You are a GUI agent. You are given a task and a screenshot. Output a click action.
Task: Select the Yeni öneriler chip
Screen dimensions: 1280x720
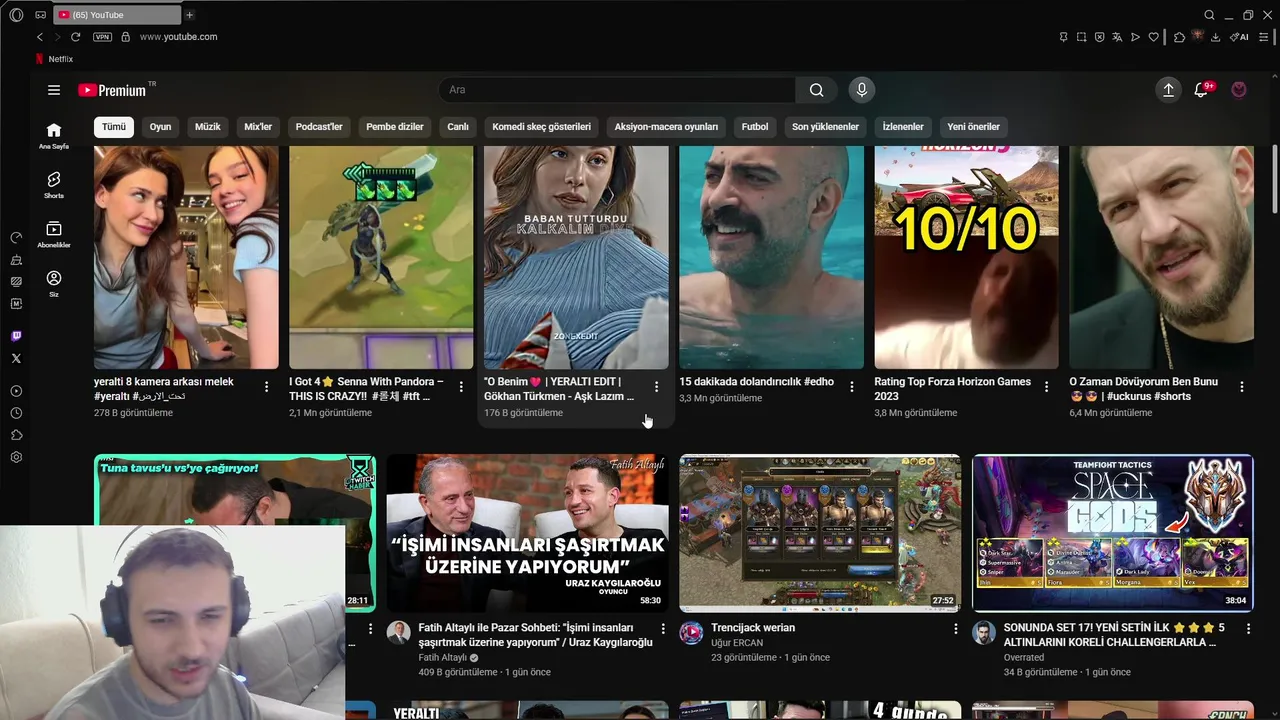[973, 127]
